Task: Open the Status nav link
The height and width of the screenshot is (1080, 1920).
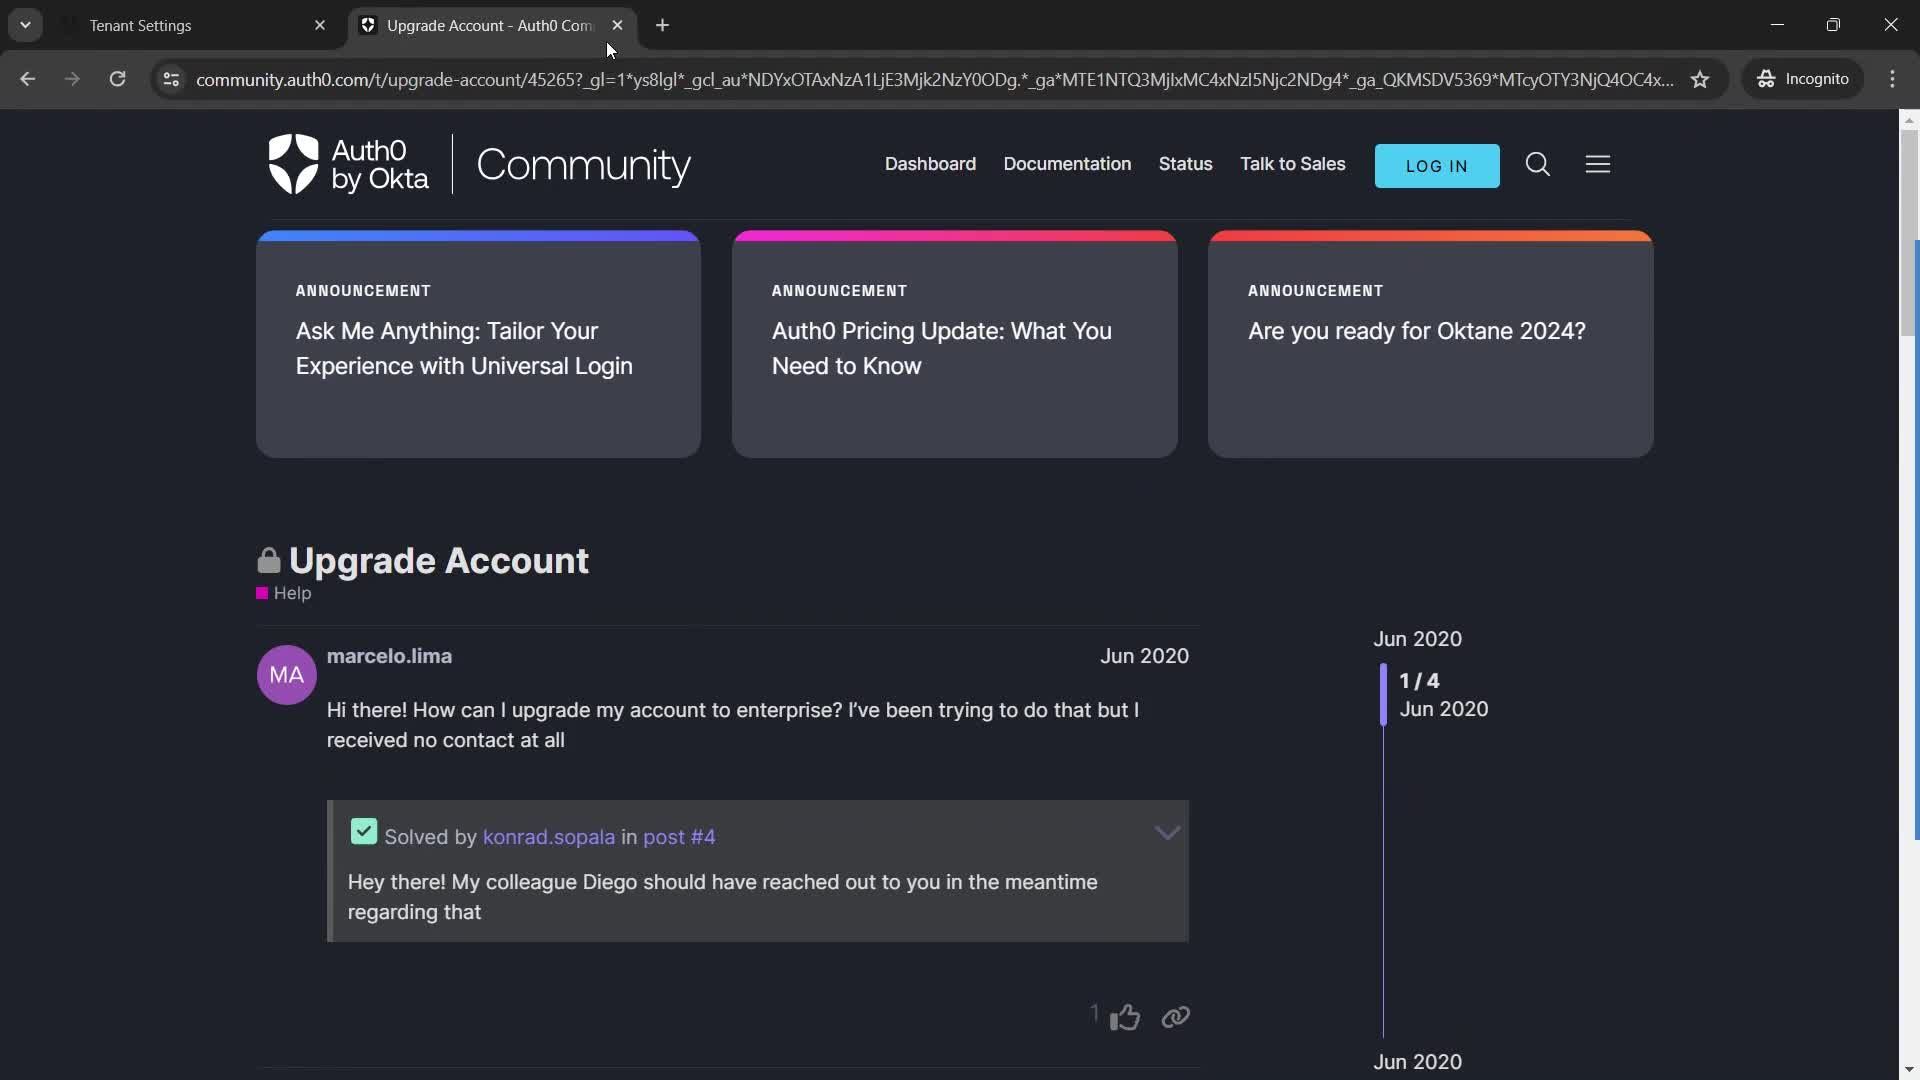Action: click(1185, 164)
